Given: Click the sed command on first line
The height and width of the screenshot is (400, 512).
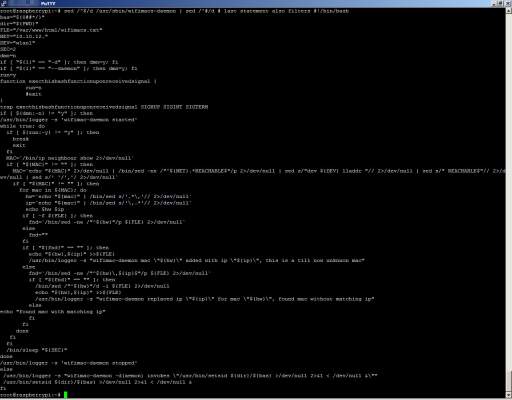Looking at the screenshot, I should 206,11.
